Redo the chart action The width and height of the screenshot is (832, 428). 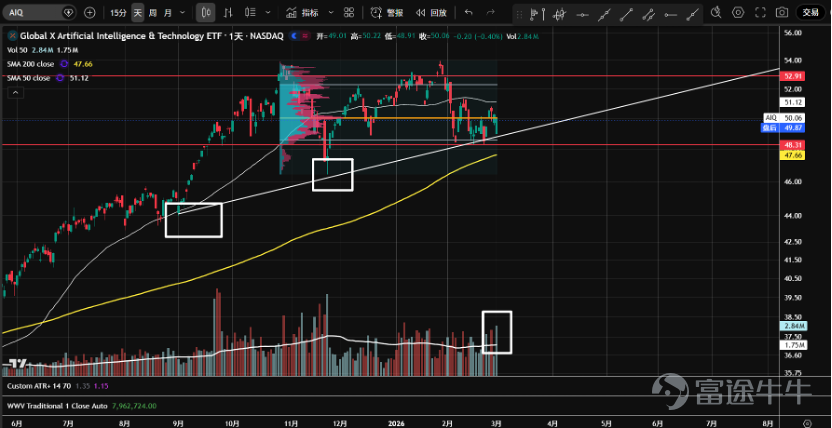(x=491, y=12)
